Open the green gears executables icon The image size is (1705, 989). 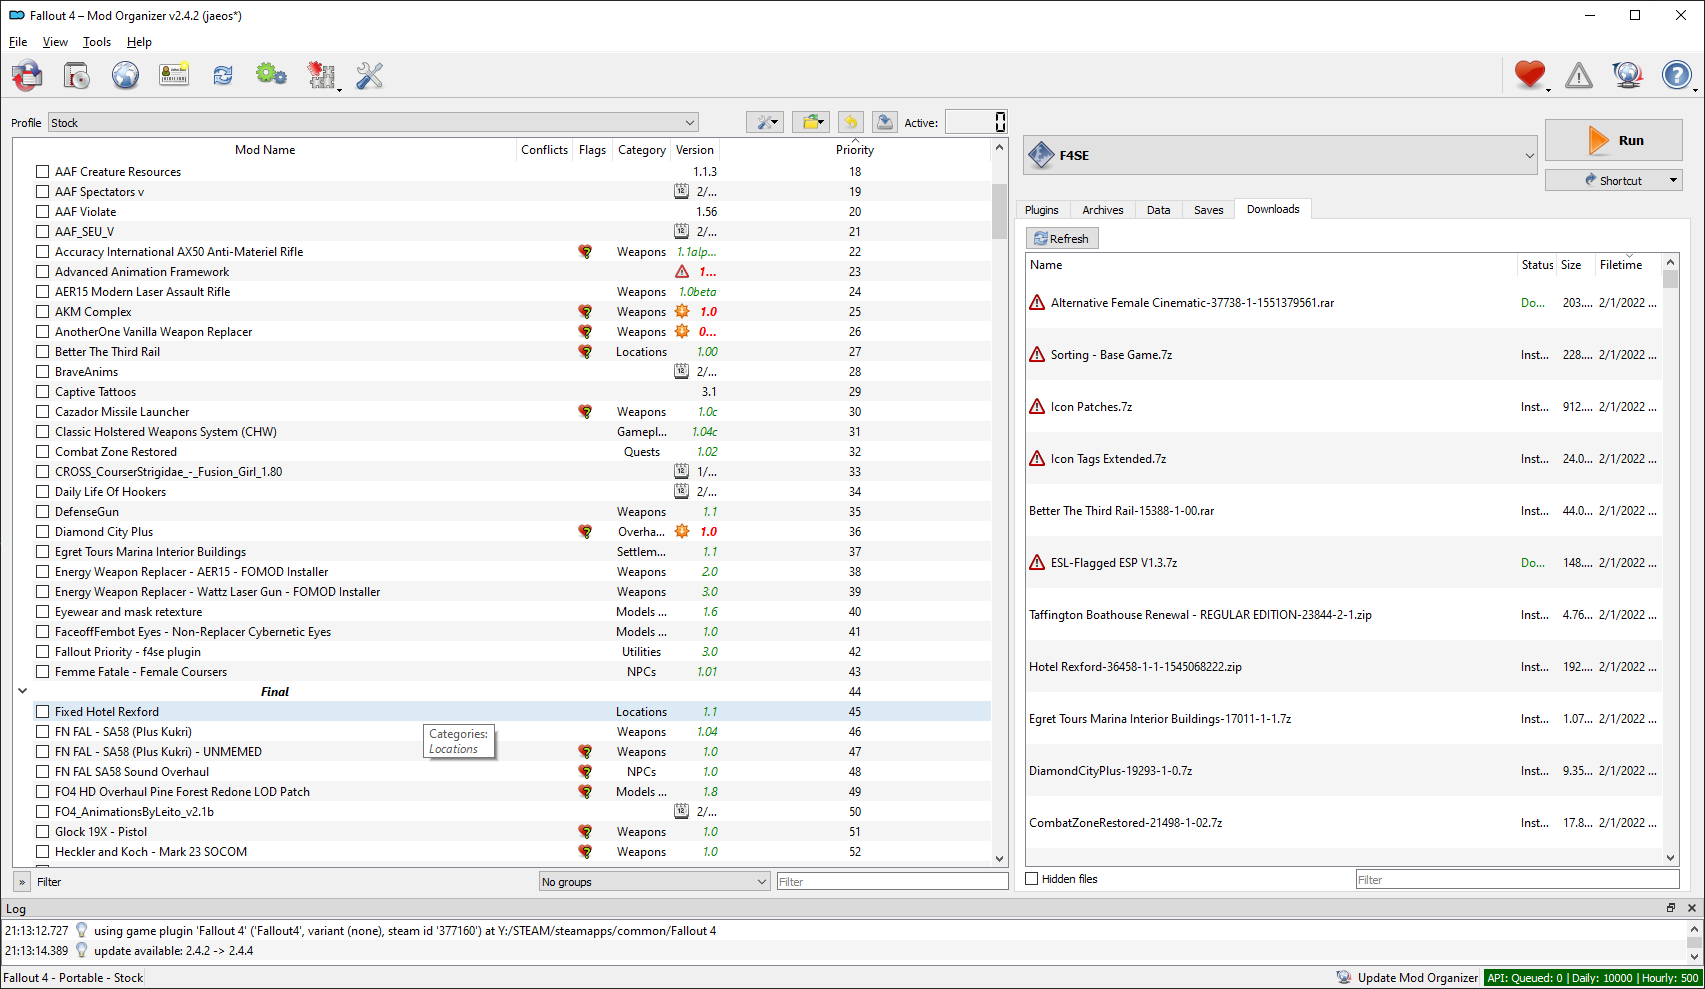pos(271,75)
